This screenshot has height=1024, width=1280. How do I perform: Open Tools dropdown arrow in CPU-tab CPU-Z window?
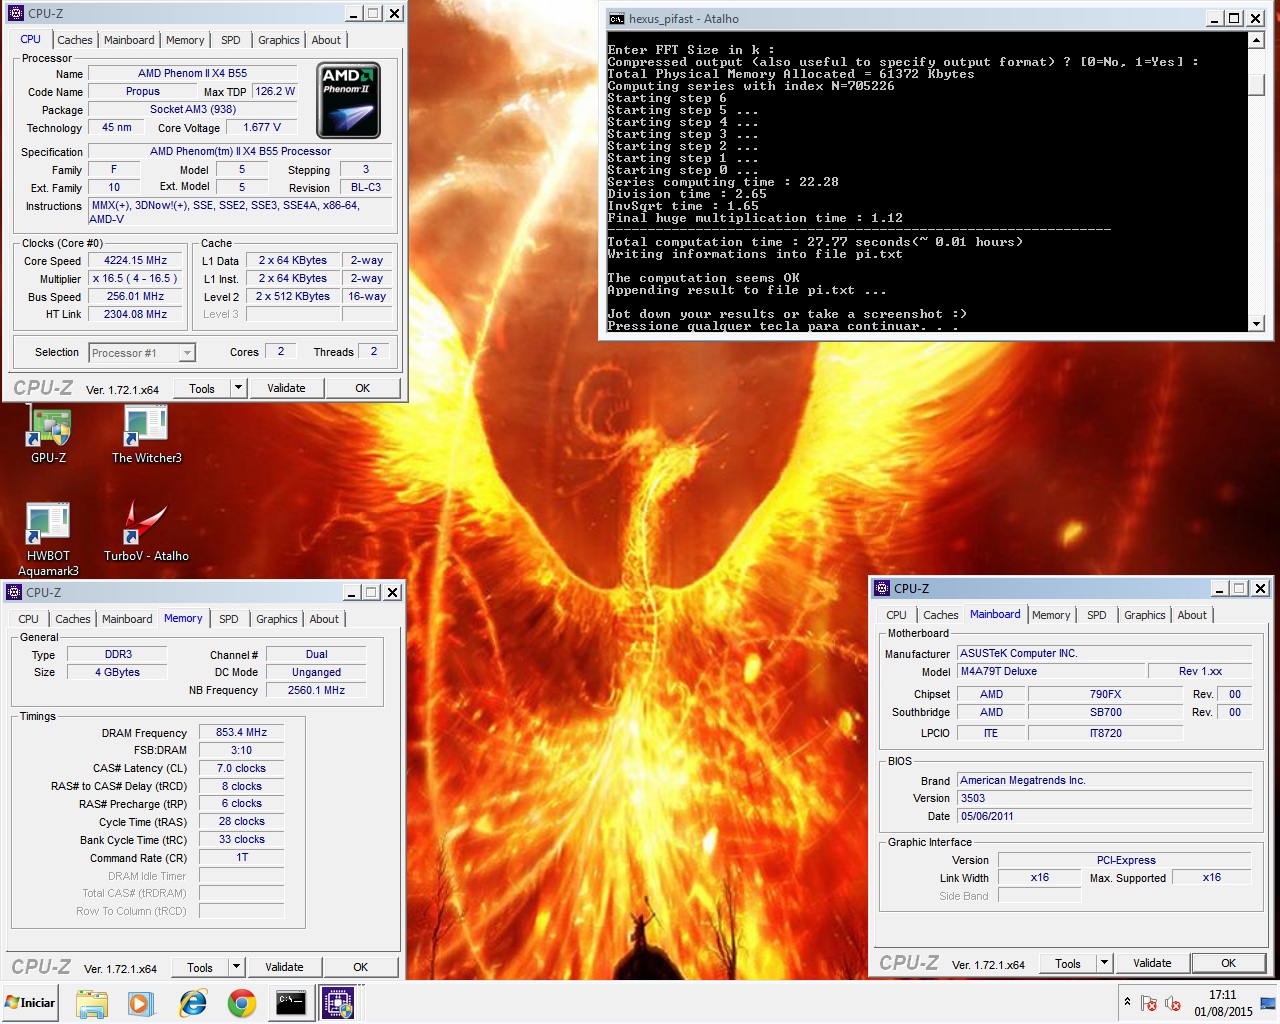238,388
